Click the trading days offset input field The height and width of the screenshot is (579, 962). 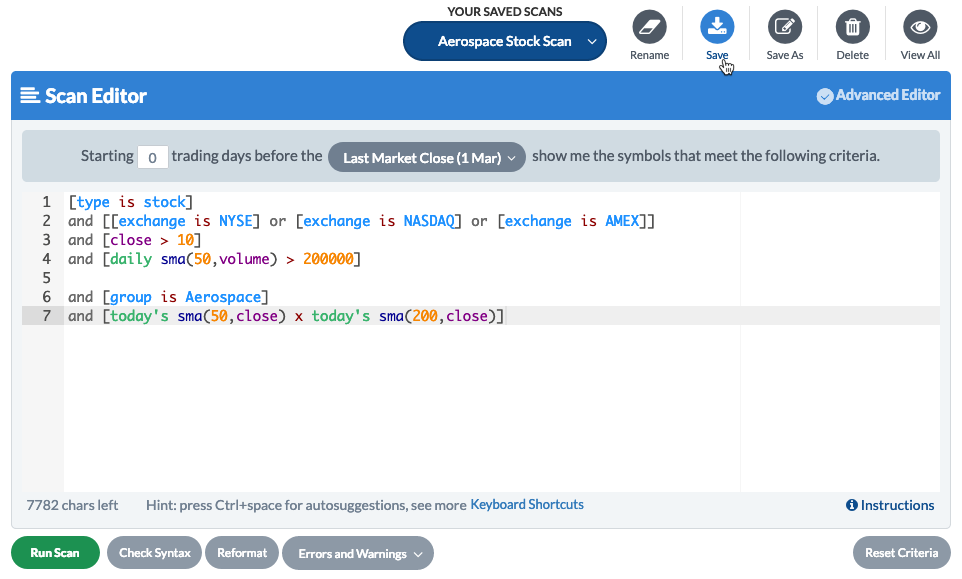coord(152,158)
